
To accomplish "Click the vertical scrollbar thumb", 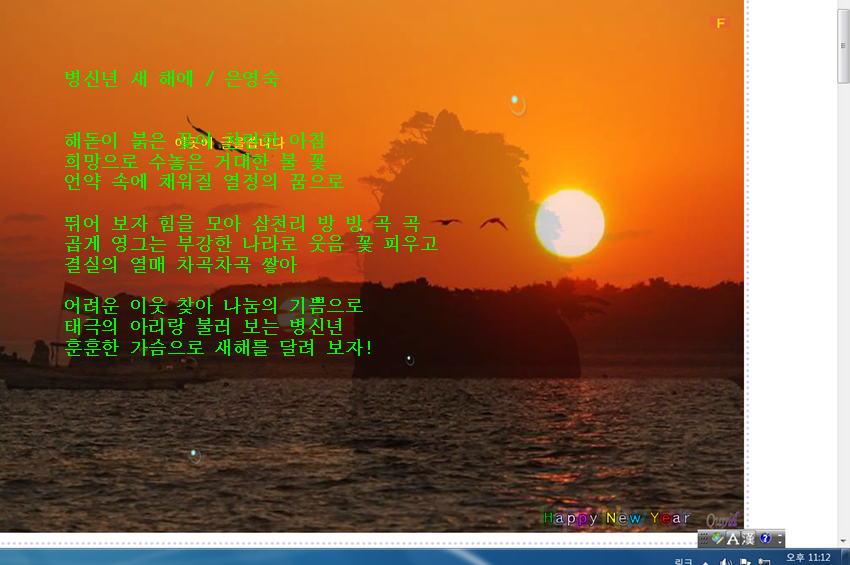I will [843, 46].
